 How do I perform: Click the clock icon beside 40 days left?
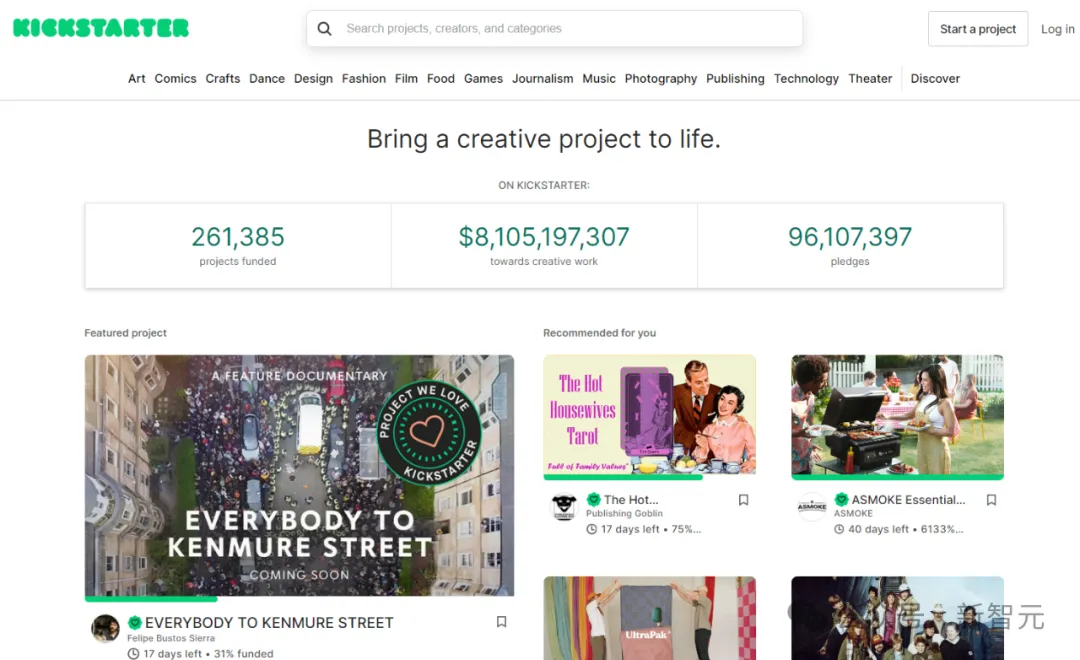click(839, 529)
